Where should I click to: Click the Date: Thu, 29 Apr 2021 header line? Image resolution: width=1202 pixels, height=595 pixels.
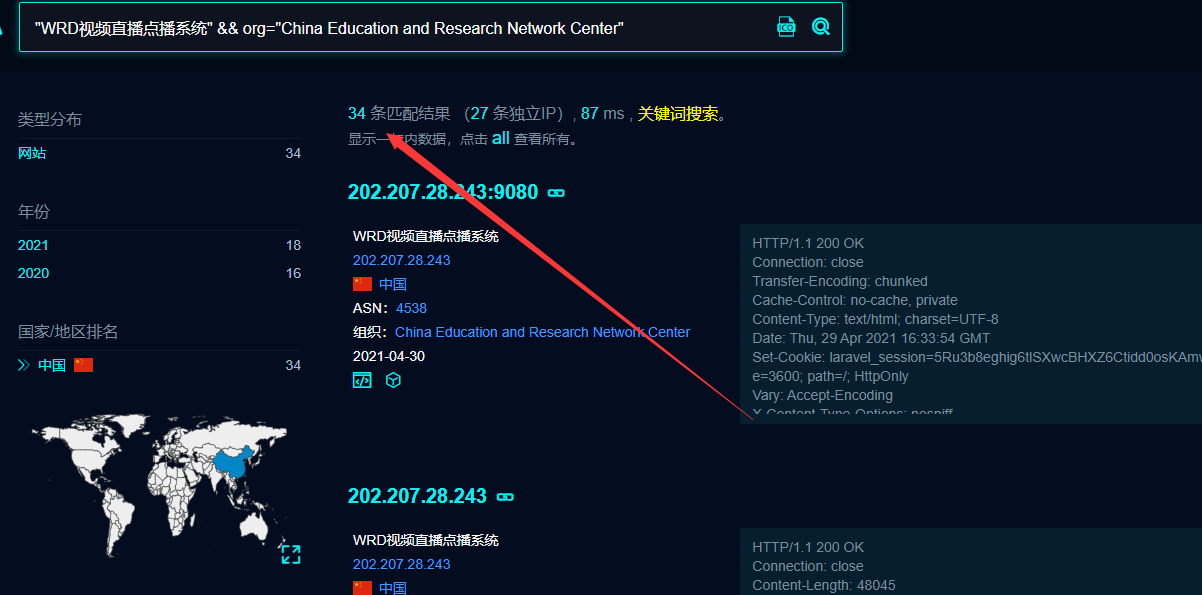[871, 338]
